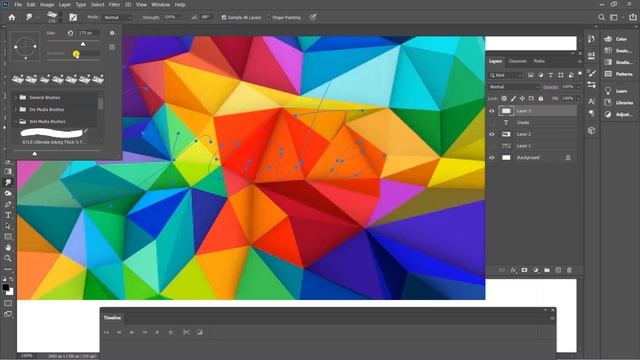This screenshot has width=640, height=360.
Task: Open layer filter Kind dropdown
Action: [x=506, y=75]
